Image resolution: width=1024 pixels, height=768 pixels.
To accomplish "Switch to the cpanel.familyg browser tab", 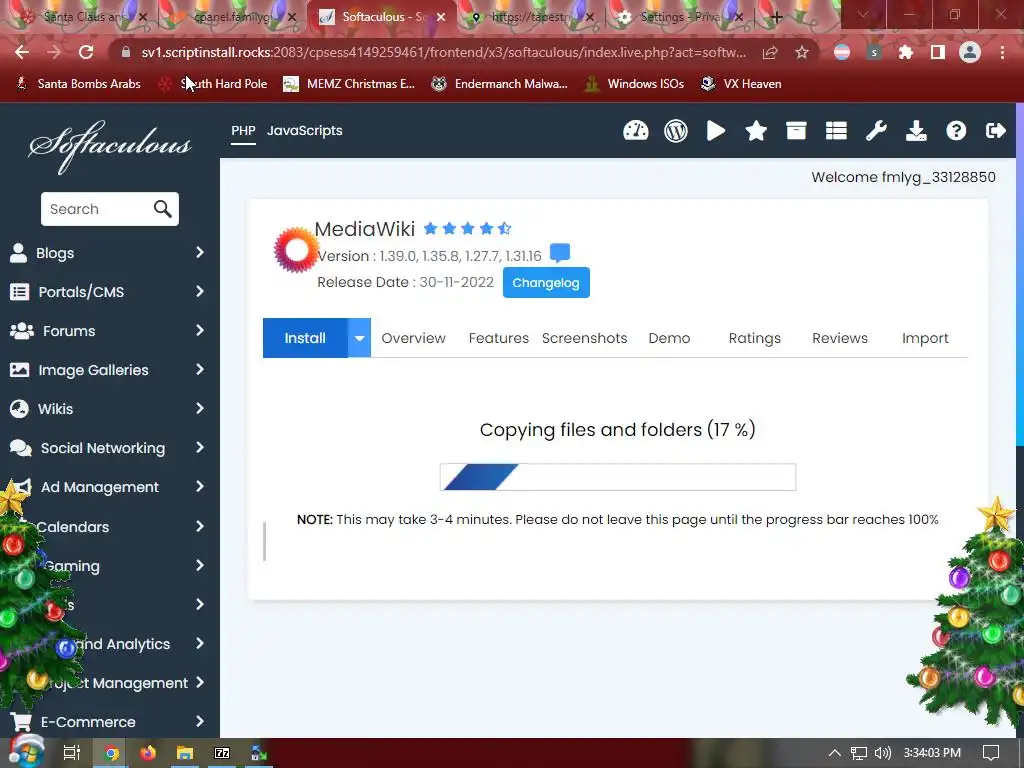I will pyautogui.click(x=234, y=18).
